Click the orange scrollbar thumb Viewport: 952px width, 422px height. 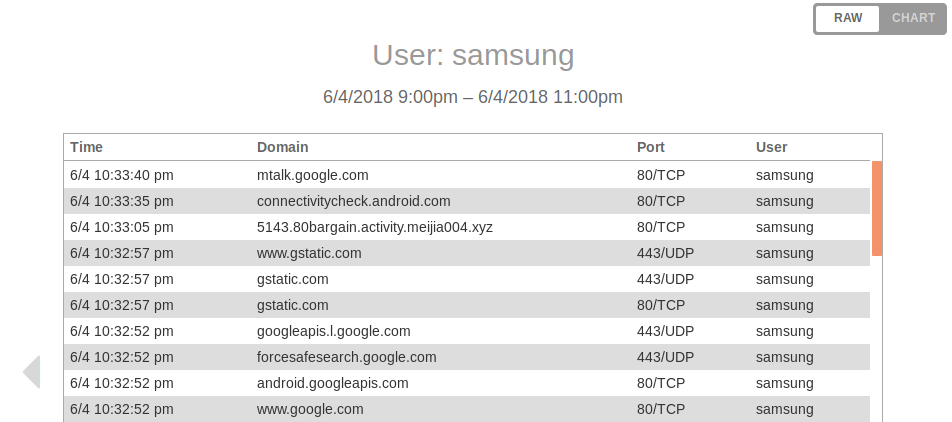tap(876, 208)
